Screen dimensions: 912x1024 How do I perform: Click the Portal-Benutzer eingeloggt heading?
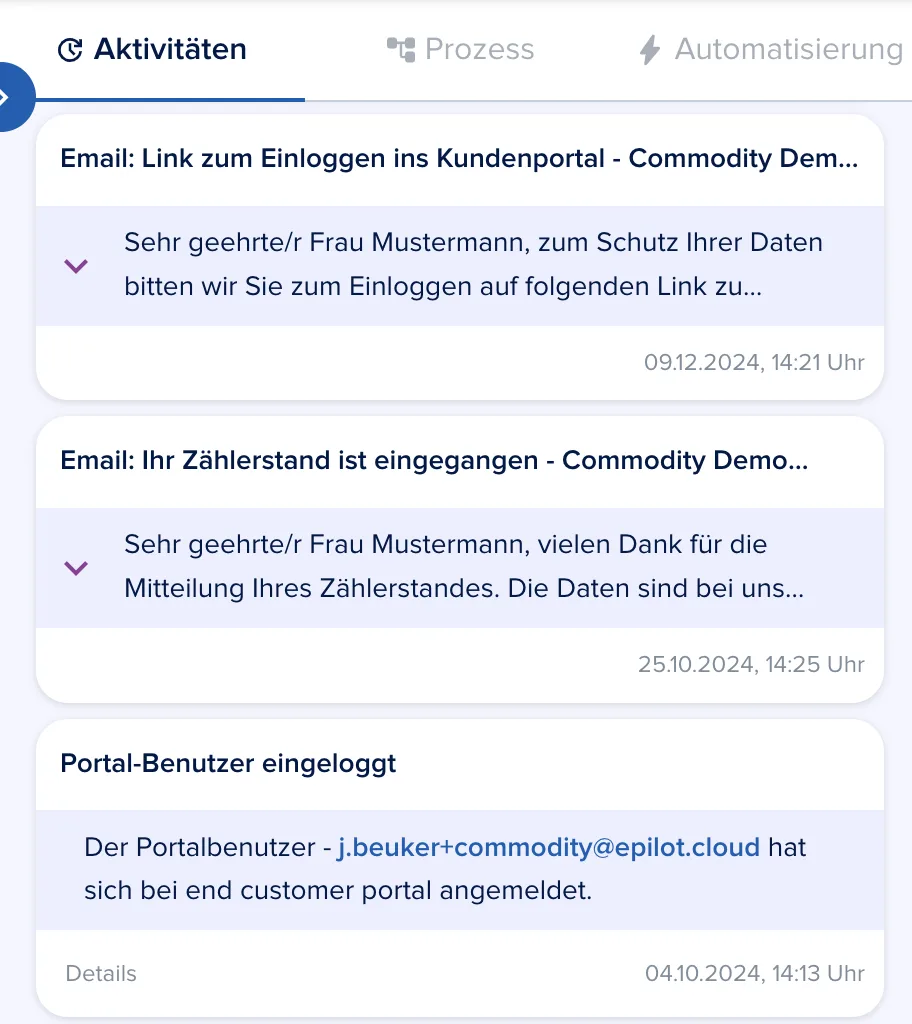[x=228, y=763]
